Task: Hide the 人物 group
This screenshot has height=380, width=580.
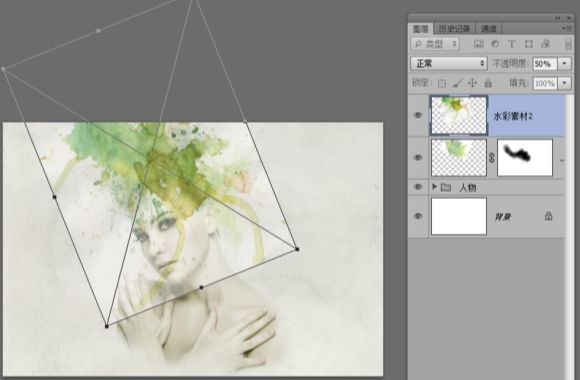Action: click(418, 187)
